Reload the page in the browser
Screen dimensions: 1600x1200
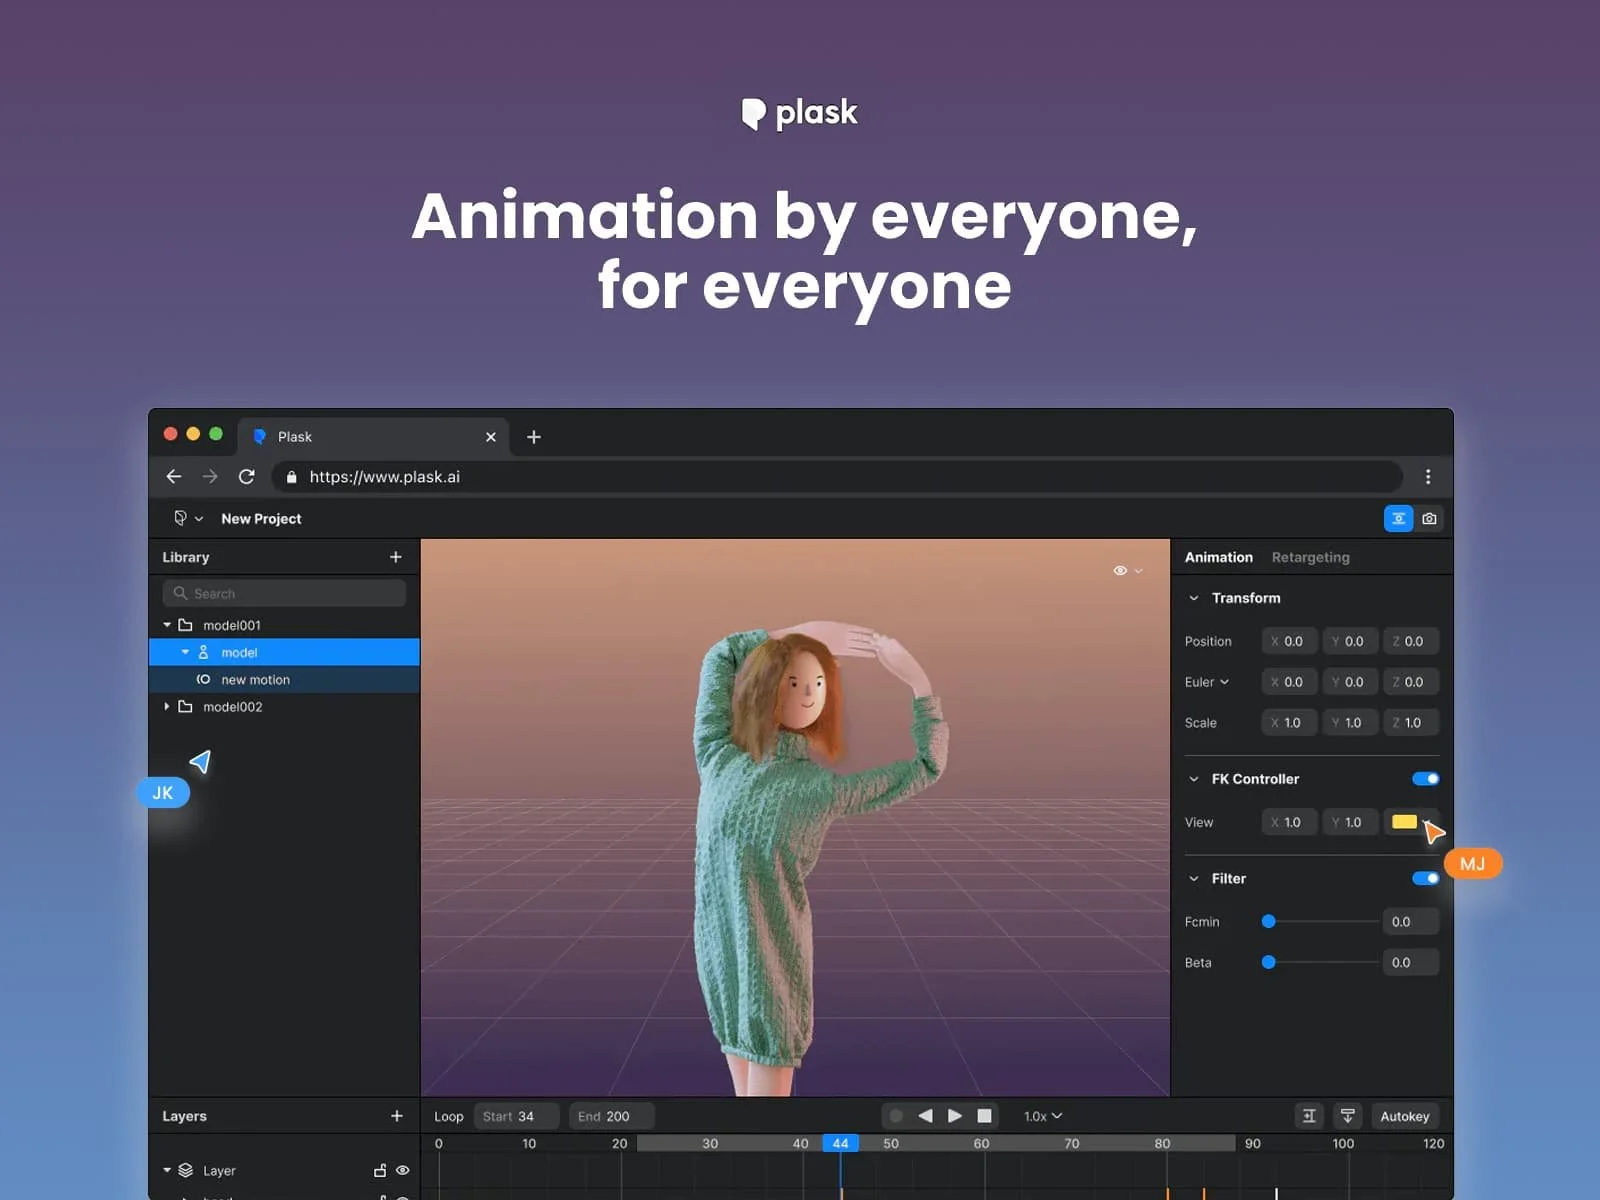246,477
